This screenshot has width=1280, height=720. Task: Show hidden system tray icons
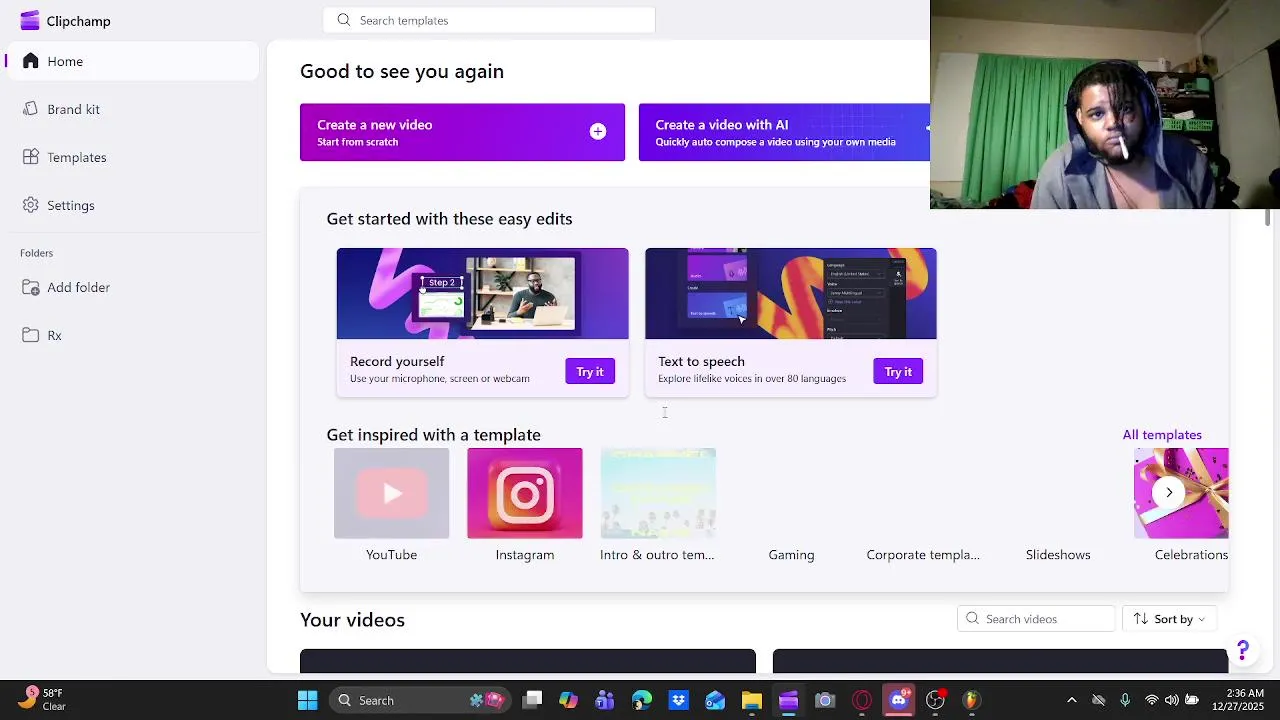(x=1072, y=700)
